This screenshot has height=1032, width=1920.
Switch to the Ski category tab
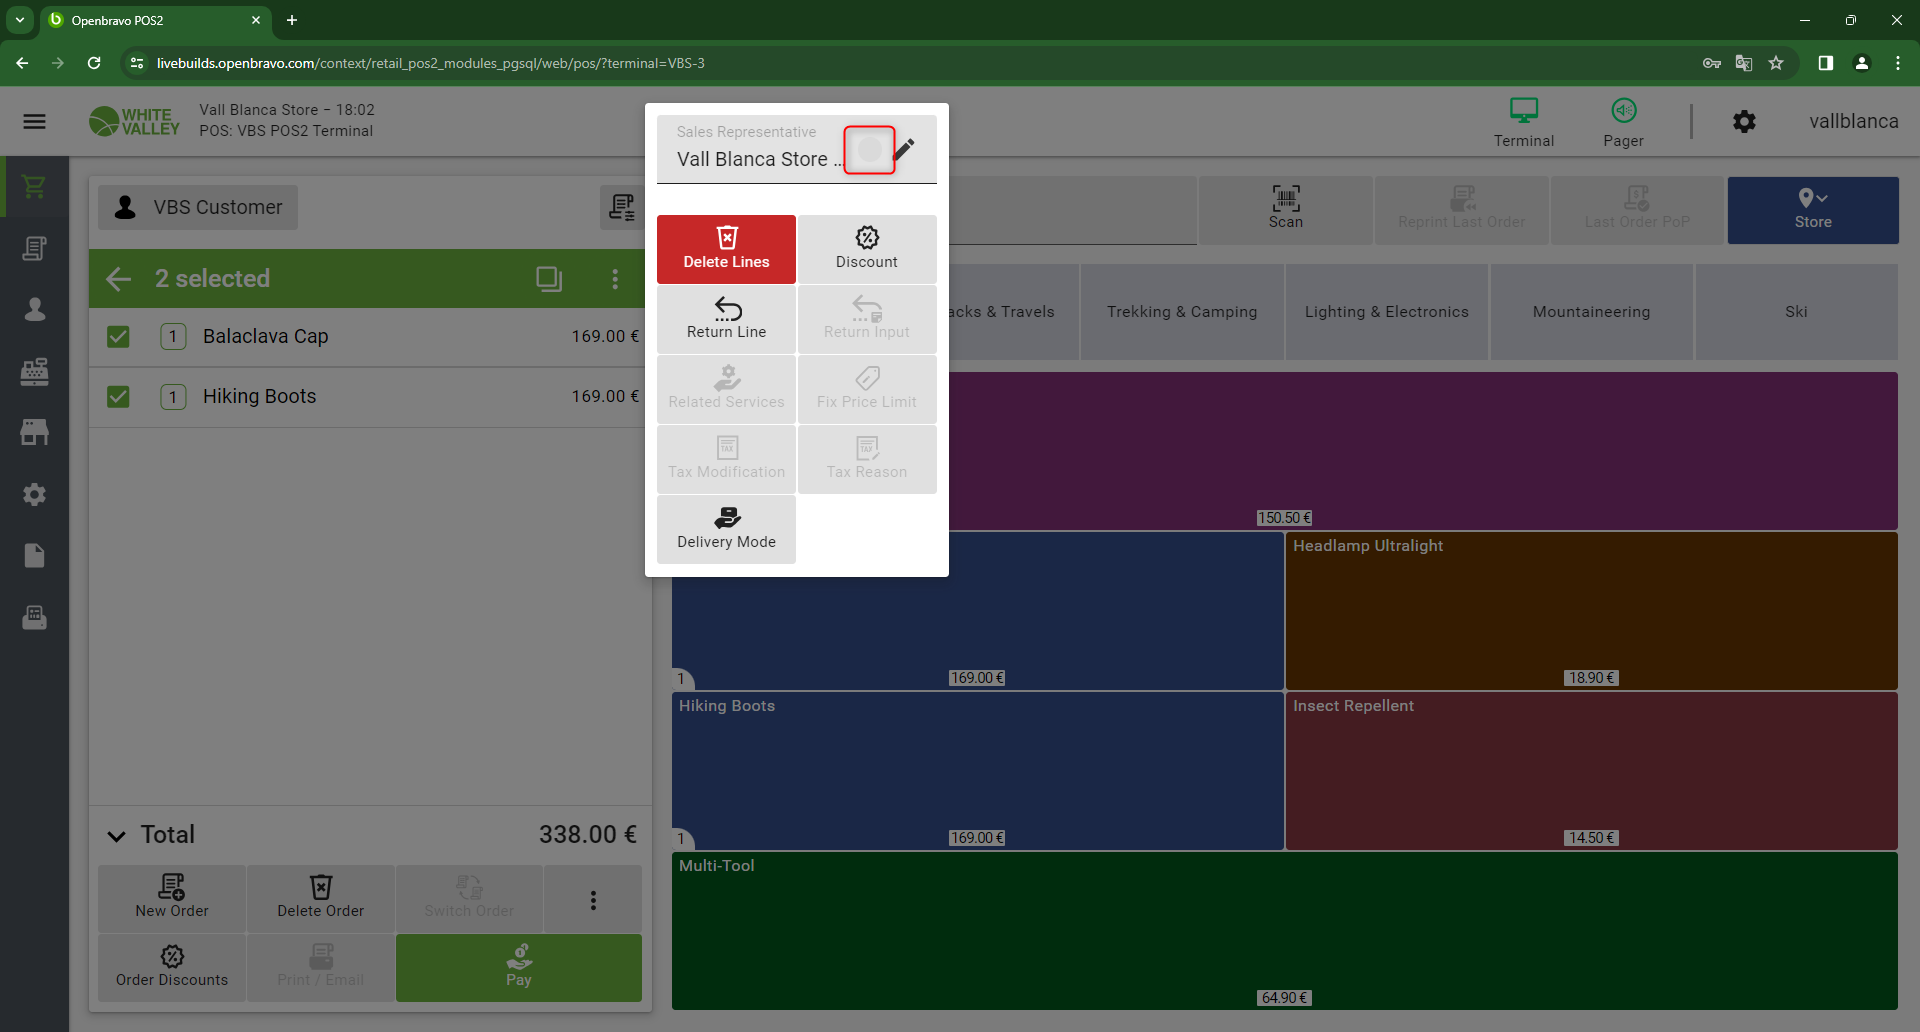[x=1797, y=312]
